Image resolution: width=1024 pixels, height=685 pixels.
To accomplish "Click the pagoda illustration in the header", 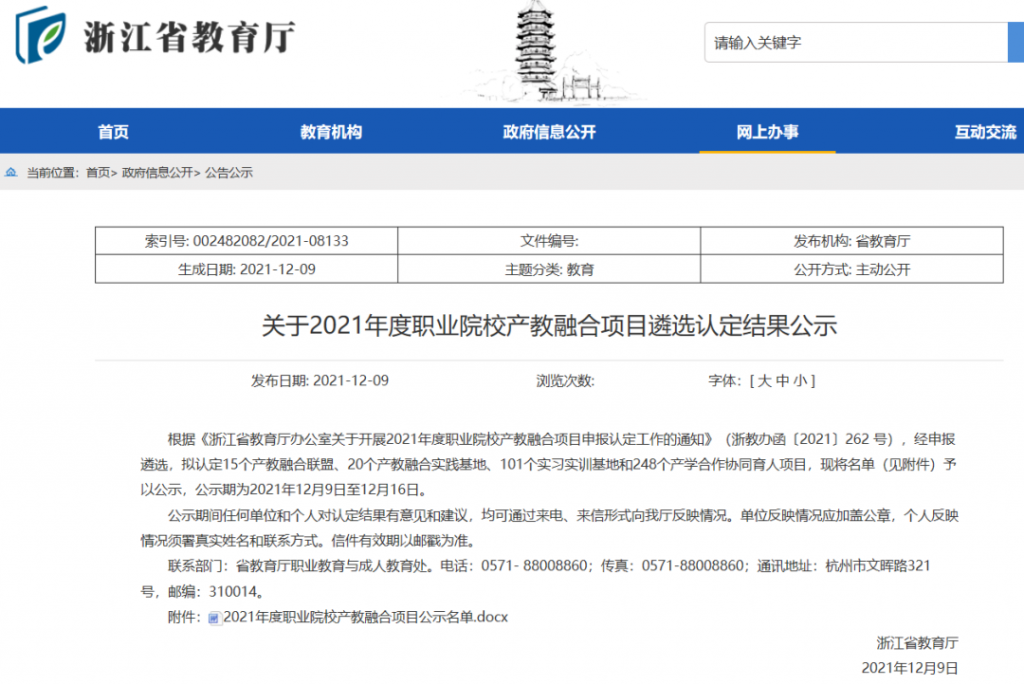I will click(535, 50).
